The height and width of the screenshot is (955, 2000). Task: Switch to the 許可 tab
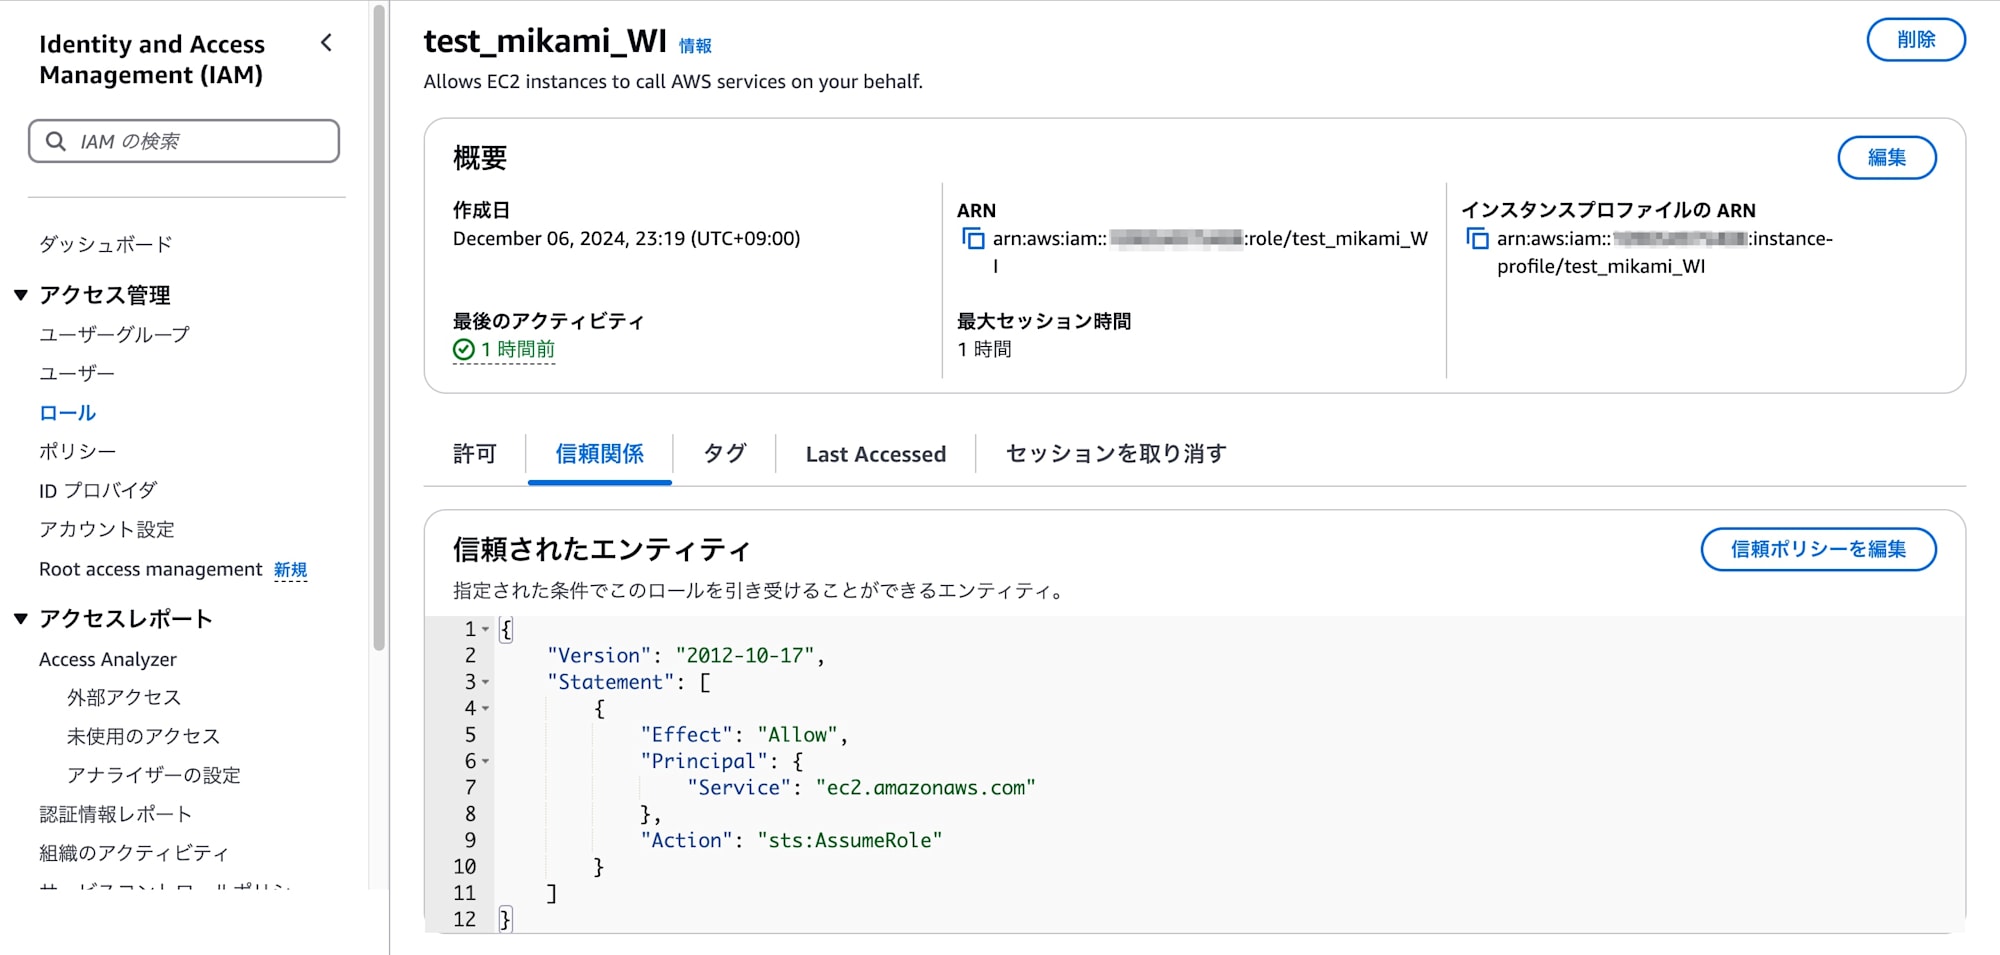click(475, 454)
